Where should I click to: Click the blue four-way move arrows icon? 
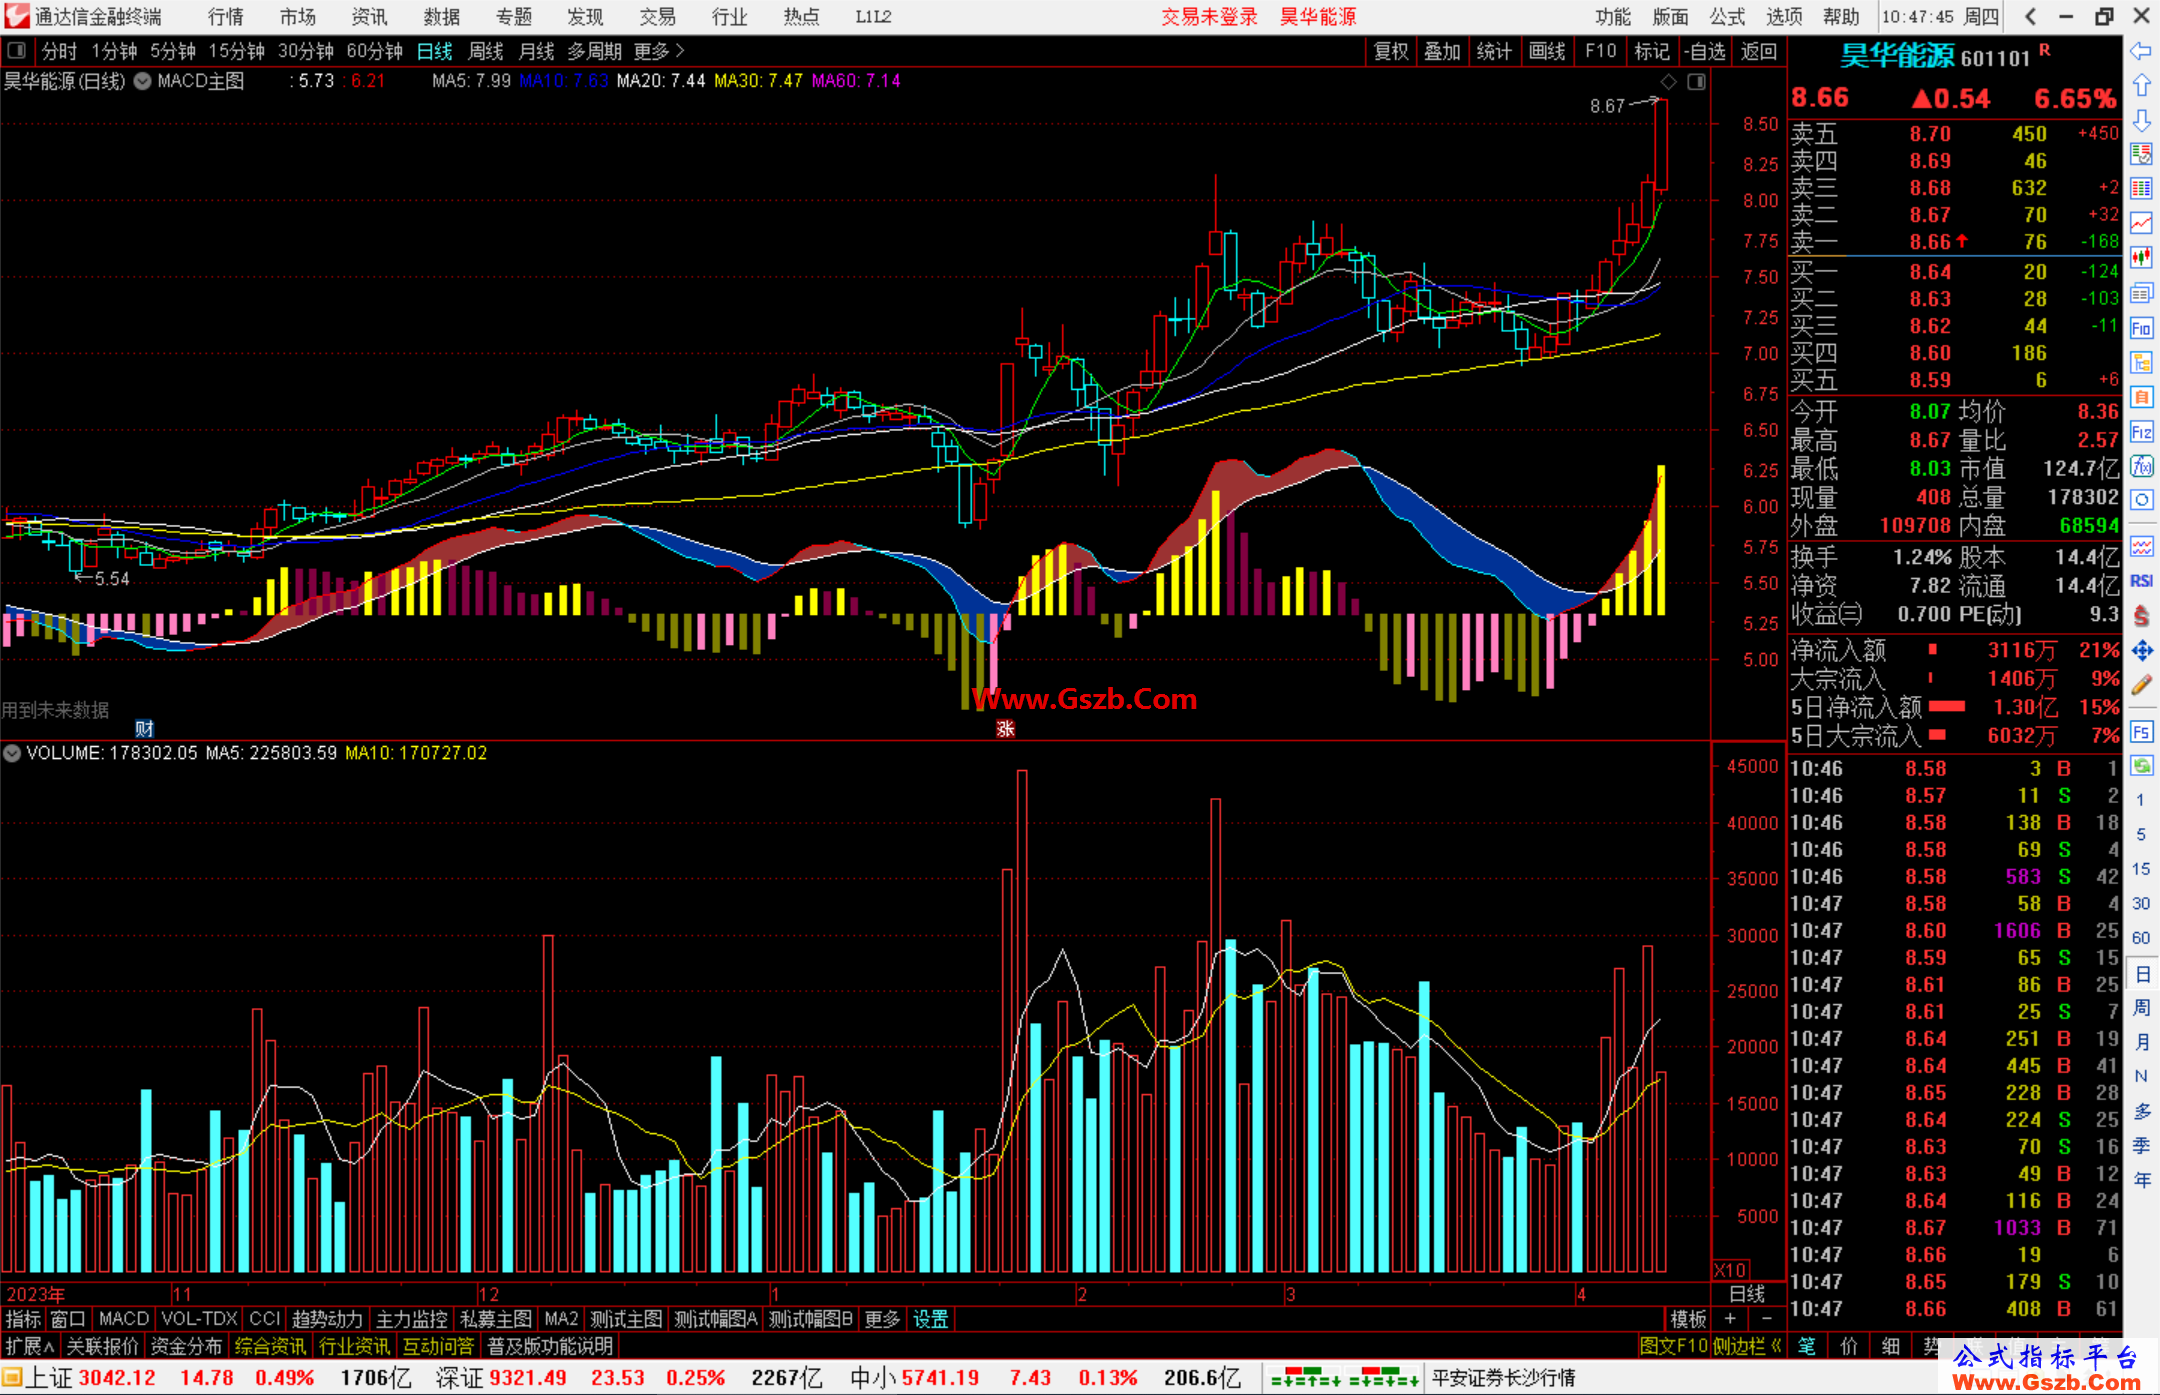coord(2141,651)
